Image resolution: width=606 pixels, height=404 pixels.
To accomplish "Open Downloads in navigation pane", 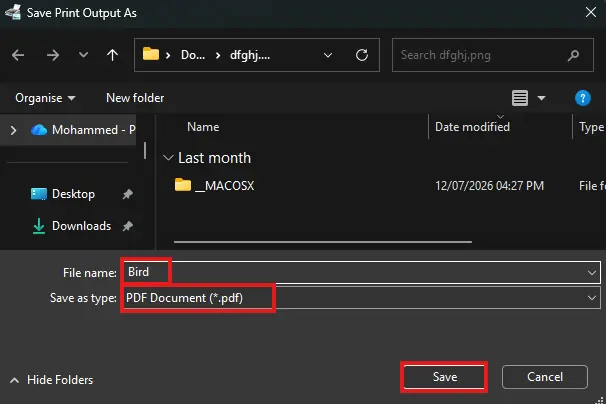I will click(x=72, y=226).
